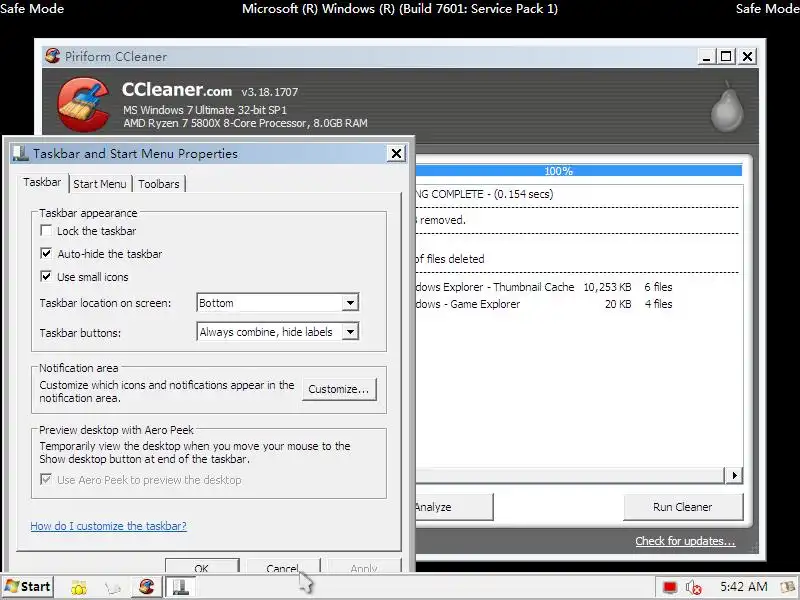
Task: Open 'How do I customize the taskbar?' link
Action: [108, 526]
